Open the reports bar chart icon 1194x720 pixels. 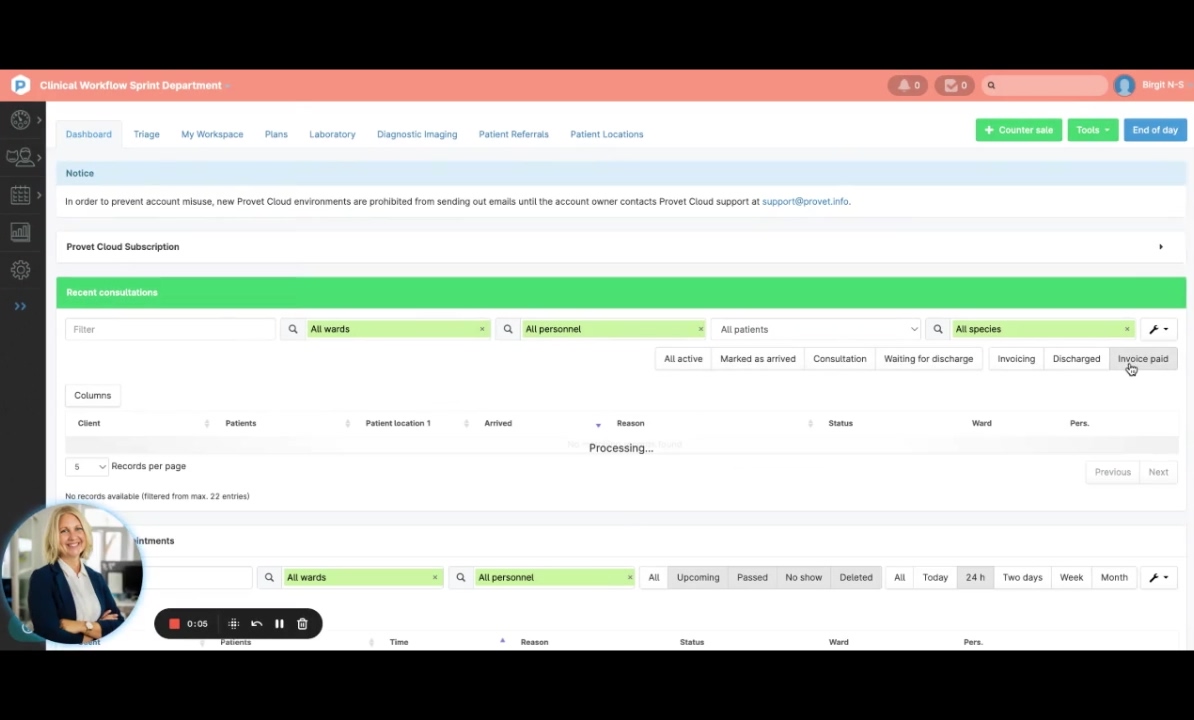click(20, 232)
